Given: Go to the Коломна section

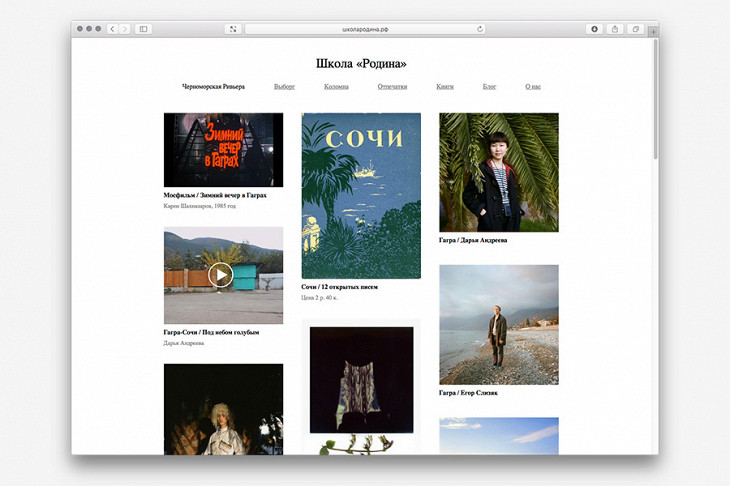Looking at the screenshot, I should [x=336, y=87].
